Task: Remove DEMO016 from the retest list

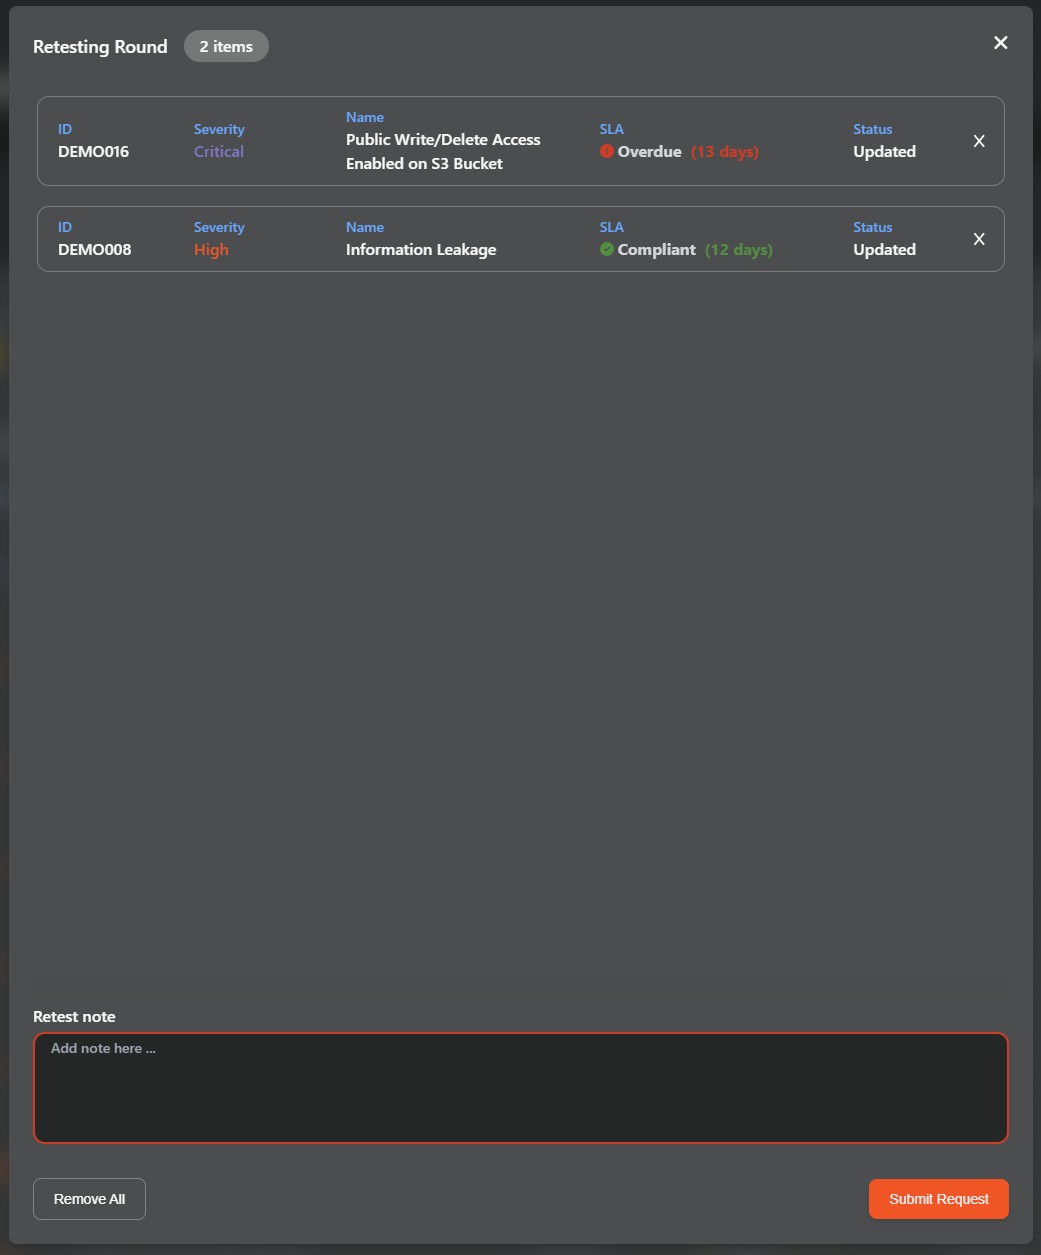Action: click(979, 141)
